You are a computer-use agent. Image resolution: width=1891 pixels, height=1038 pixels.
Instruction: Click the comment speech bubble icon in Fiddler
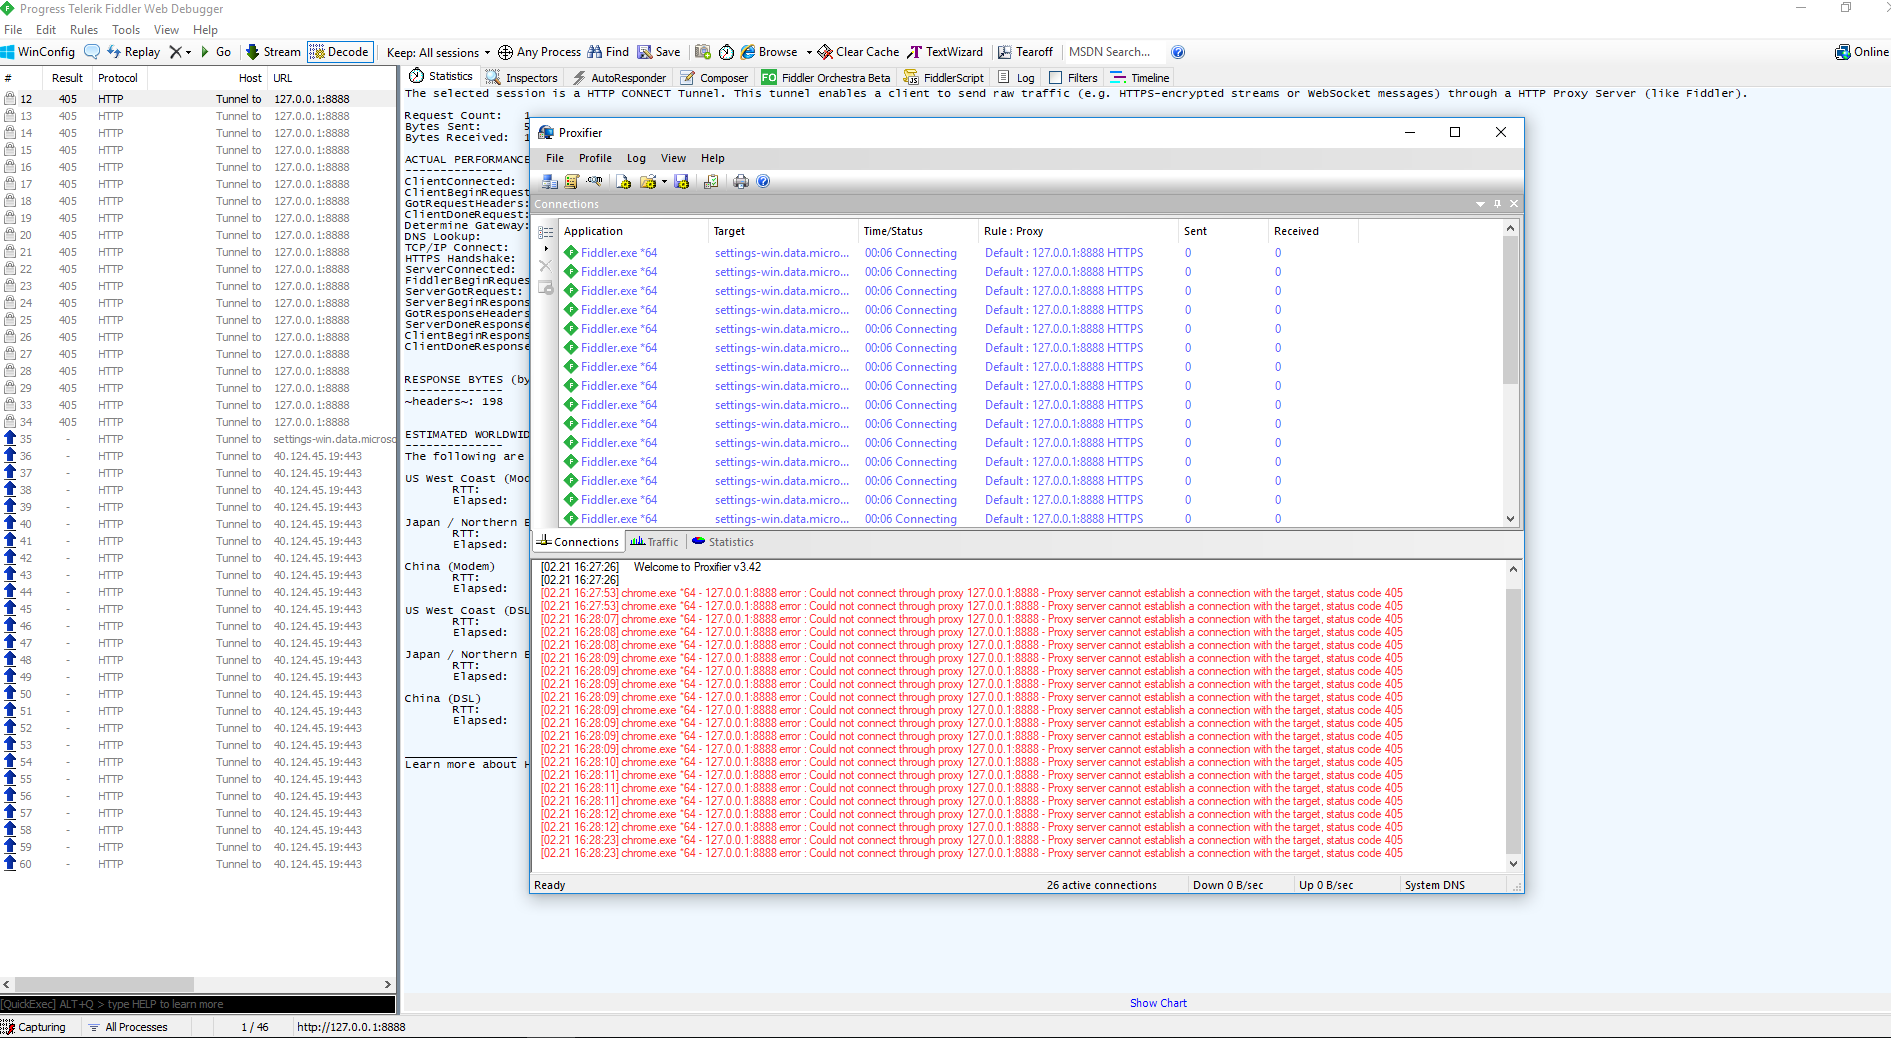click(x=92, y=52)
